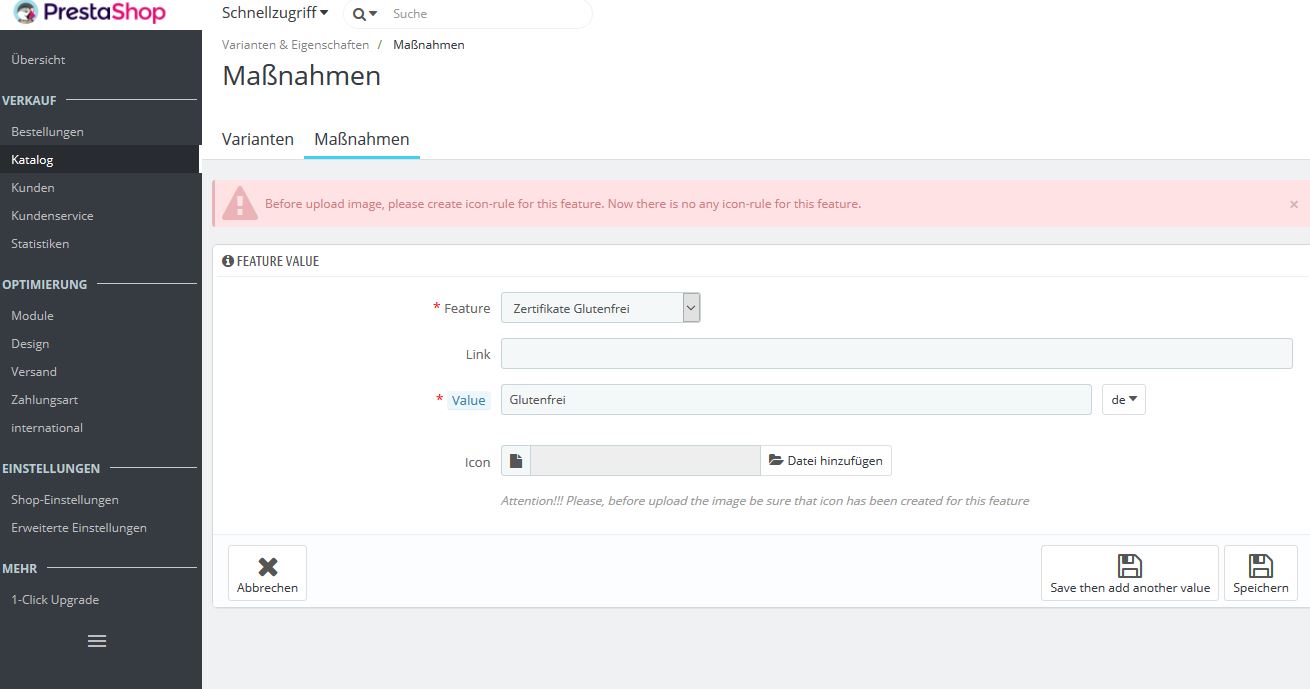Dismiss the pink alert message

pyautogui.click(x=1293, y=204)
